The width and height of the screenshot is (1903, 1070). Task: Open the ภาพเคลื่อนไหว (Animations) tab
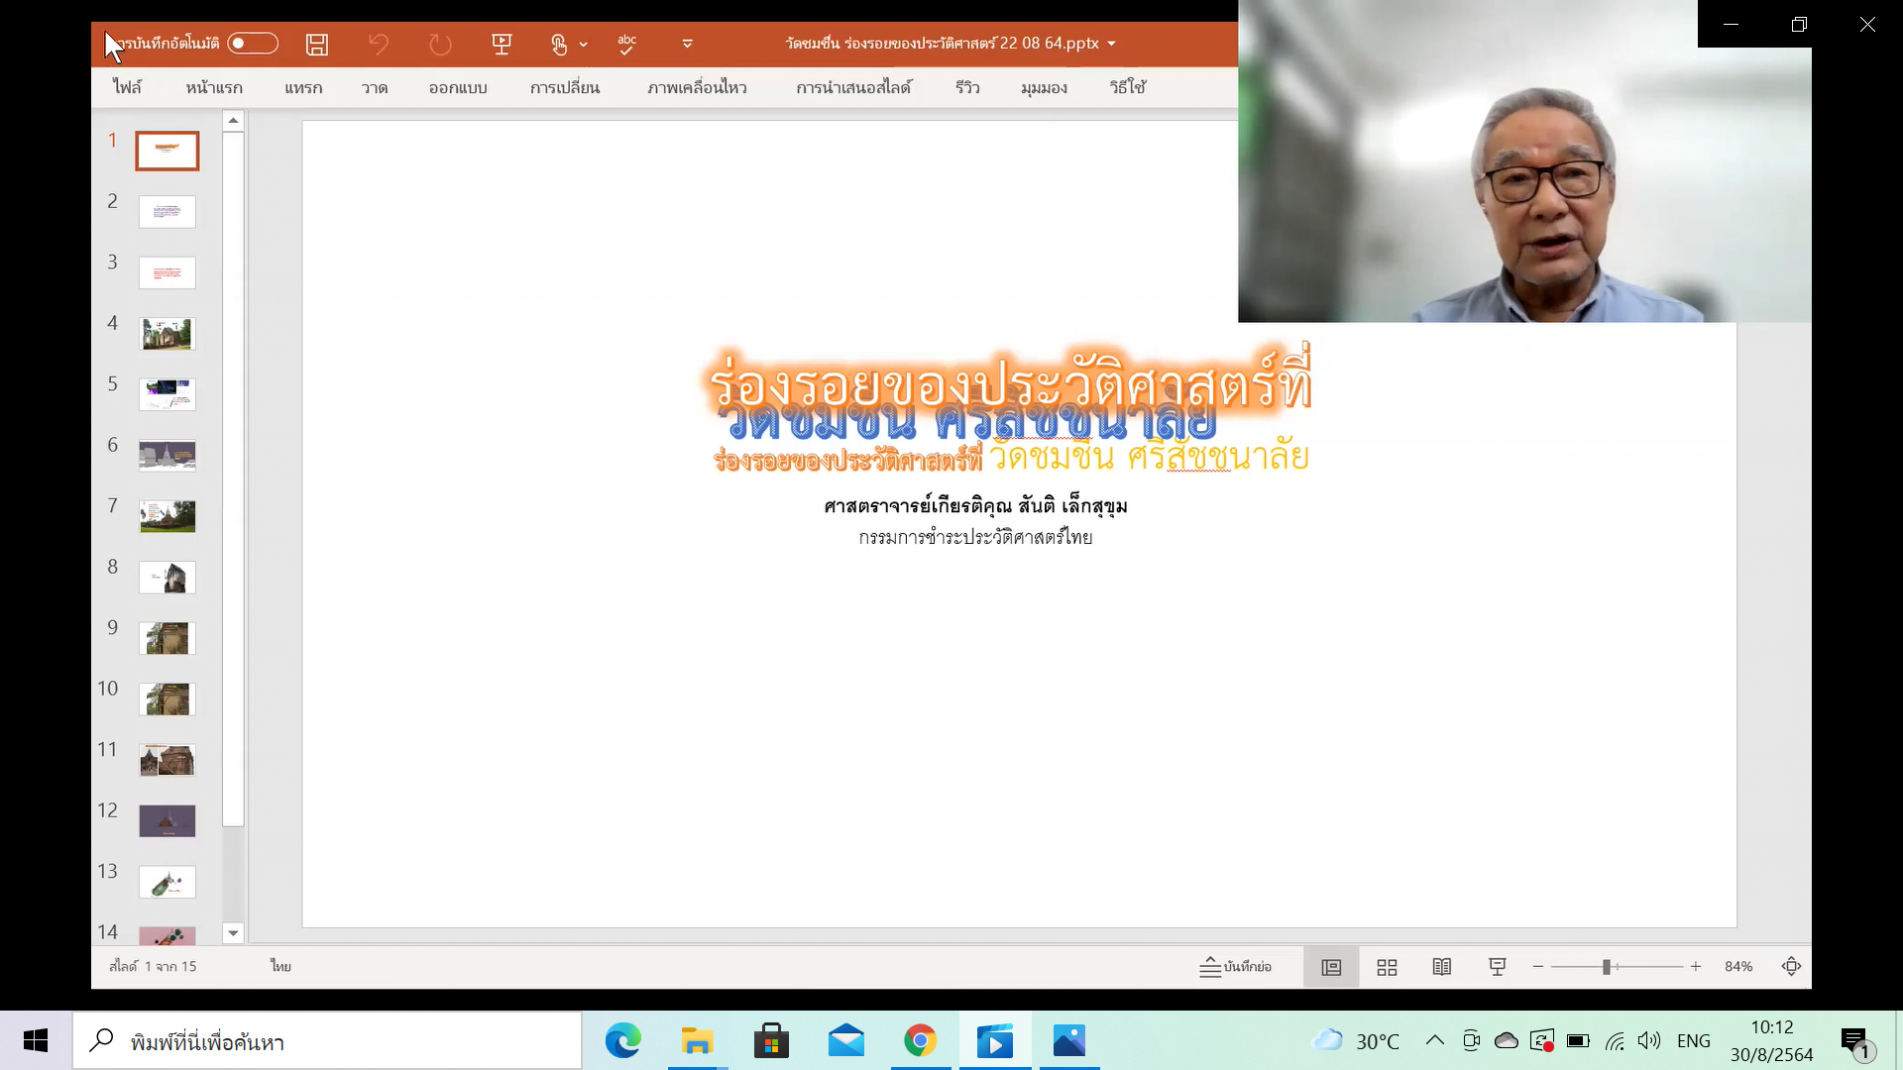[x=696, y=88]
